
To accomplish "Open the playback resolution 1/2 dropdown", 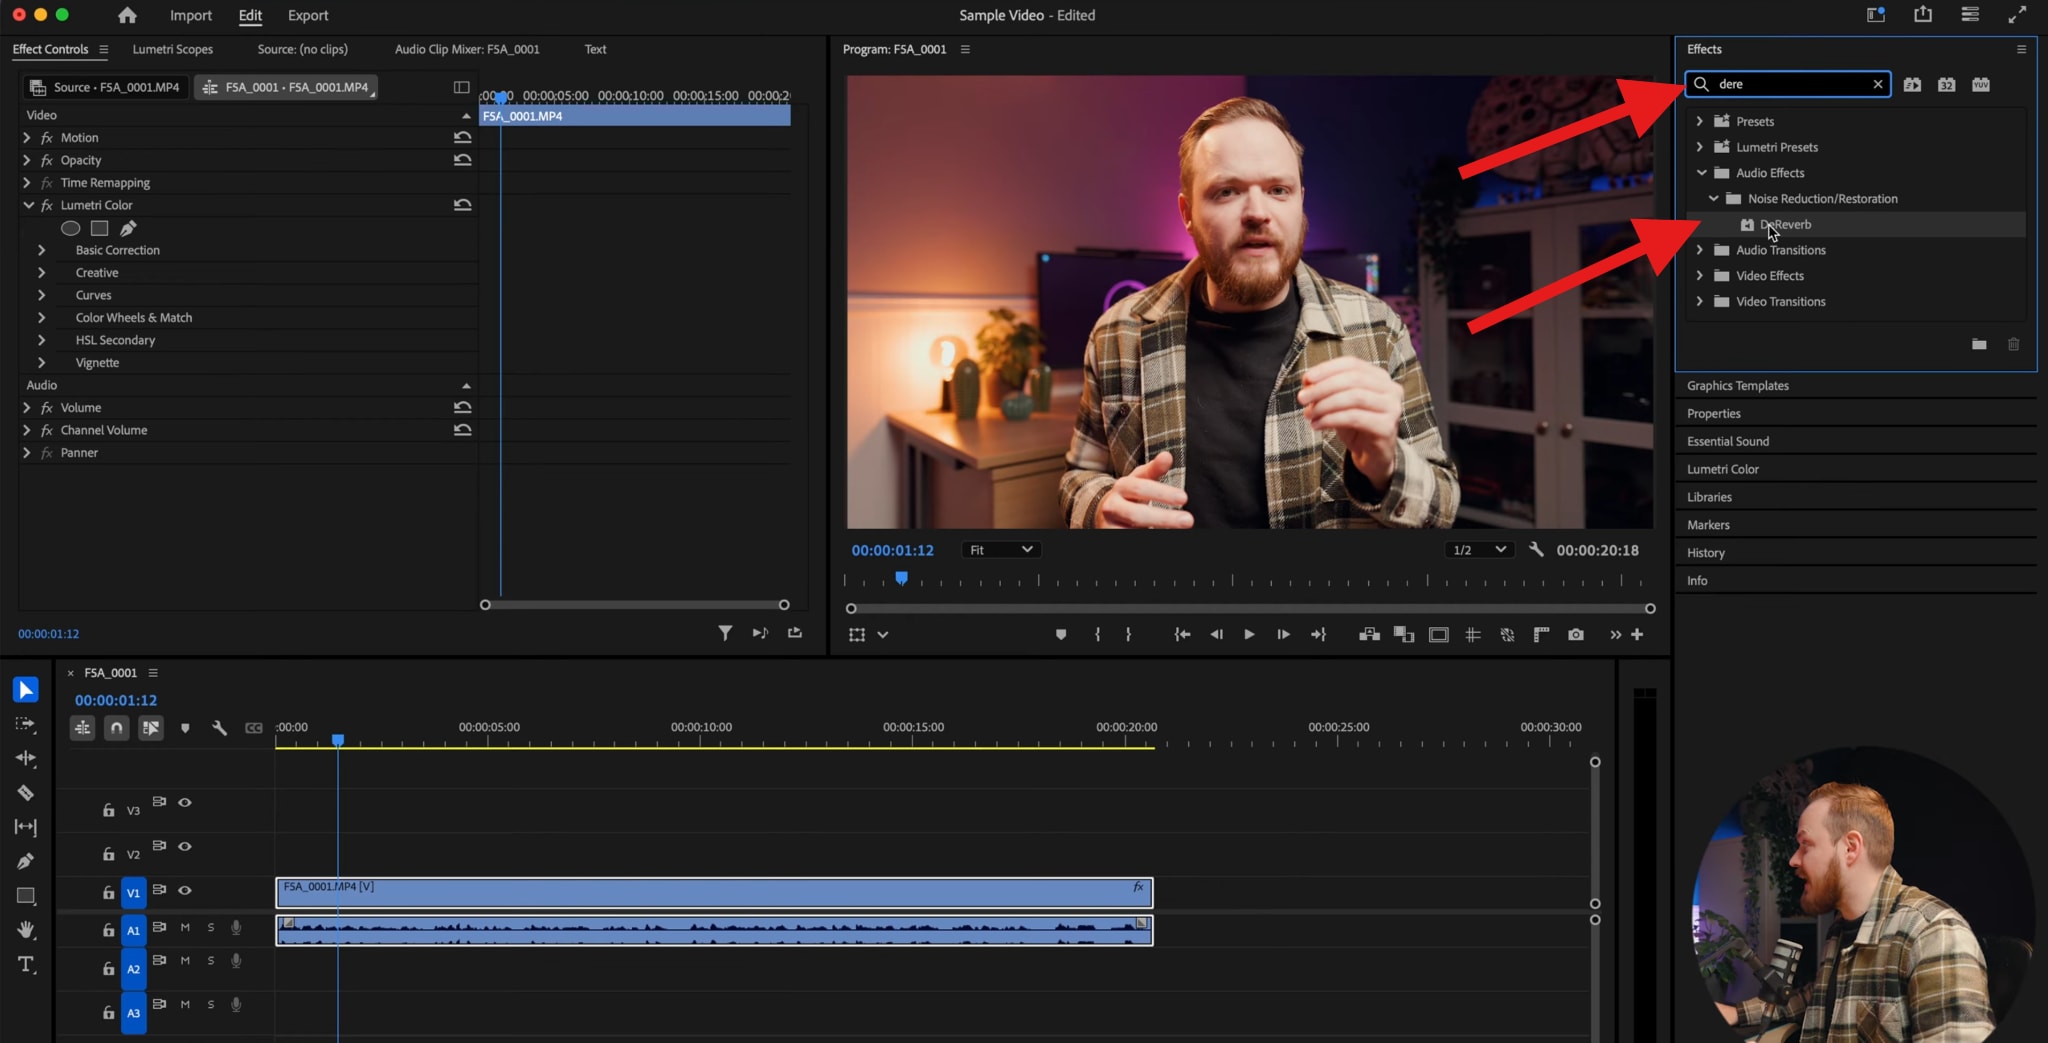I will coord(1478,549).
